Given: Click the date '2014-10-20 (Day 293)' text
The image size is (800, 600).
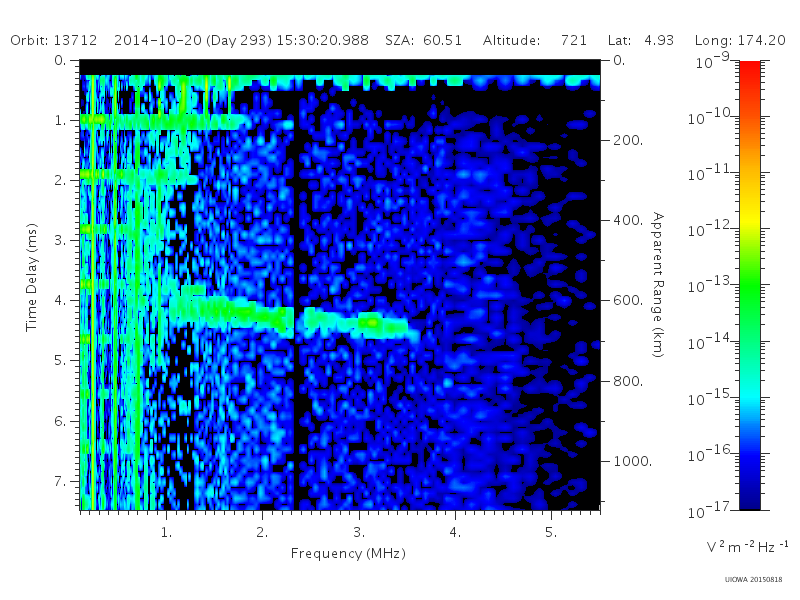Looking at the screenshot, I should [192, 40].
